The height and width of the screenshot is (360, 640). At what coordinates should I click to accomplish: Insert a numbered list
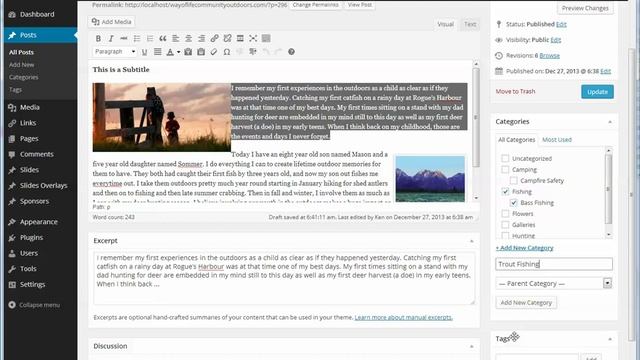click(x=150, y=38)
